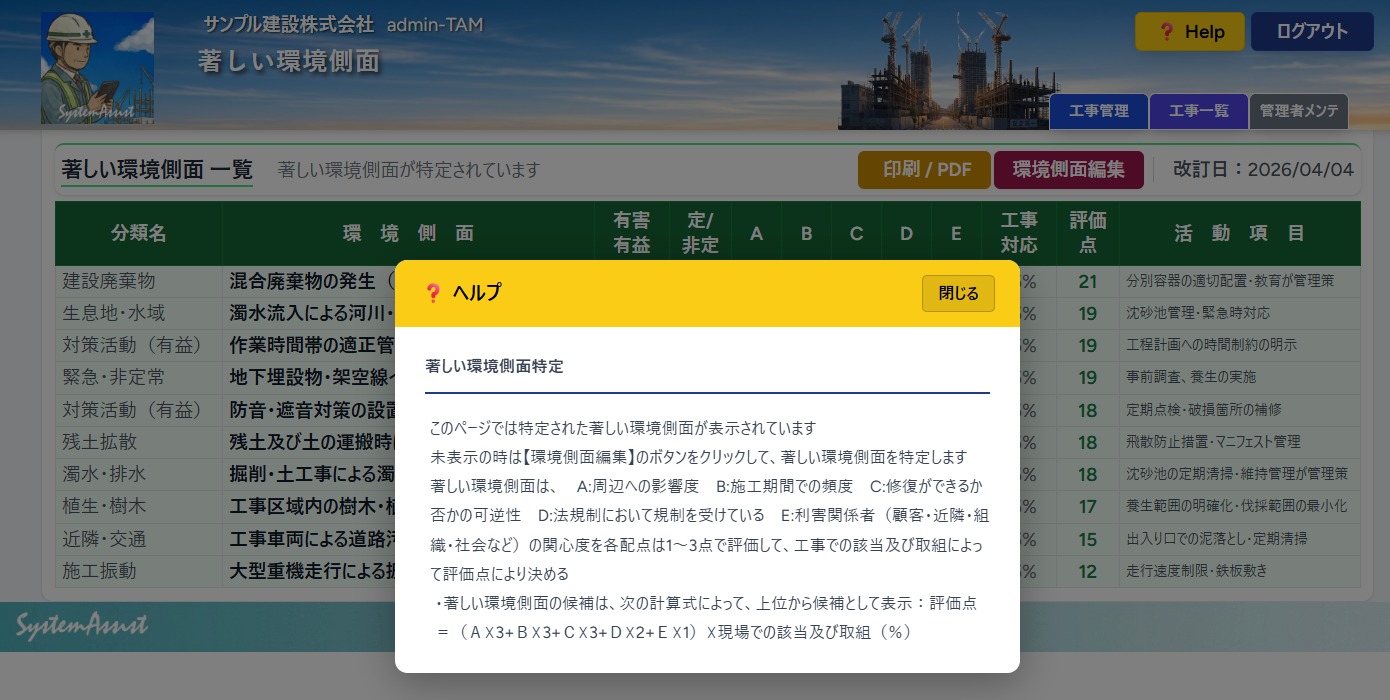Click the 活動項目 column header
Screen dimensions: 1390x700
pyautogui.click(x=1239, y=234)
